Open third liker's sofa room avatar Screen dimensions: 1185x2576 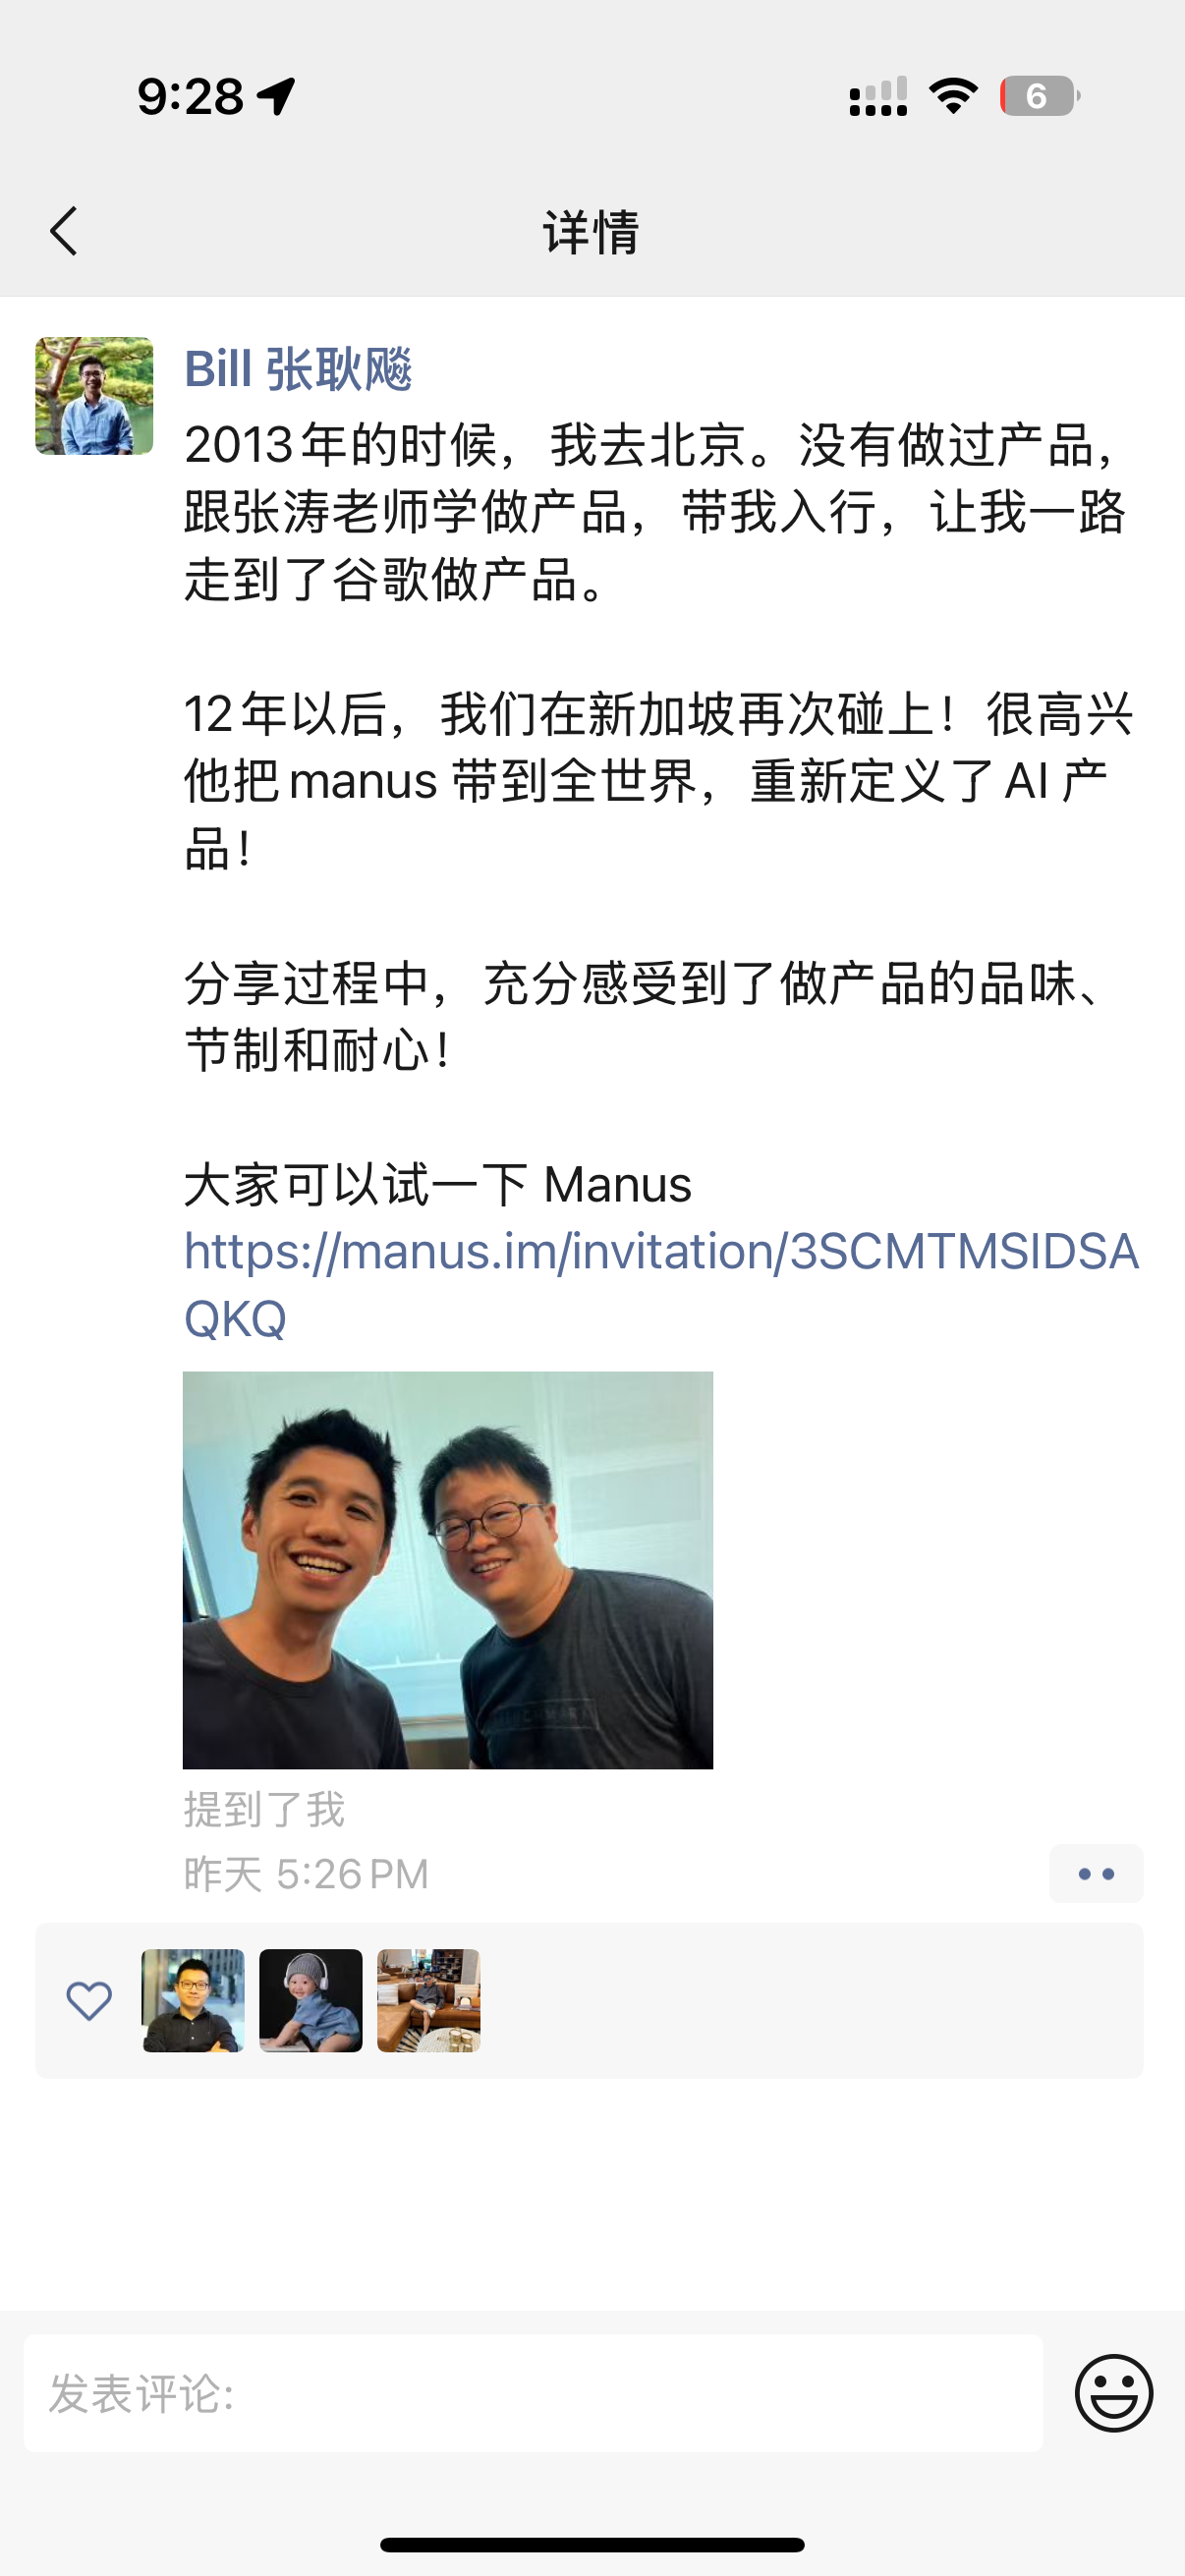click(429, 2000)
